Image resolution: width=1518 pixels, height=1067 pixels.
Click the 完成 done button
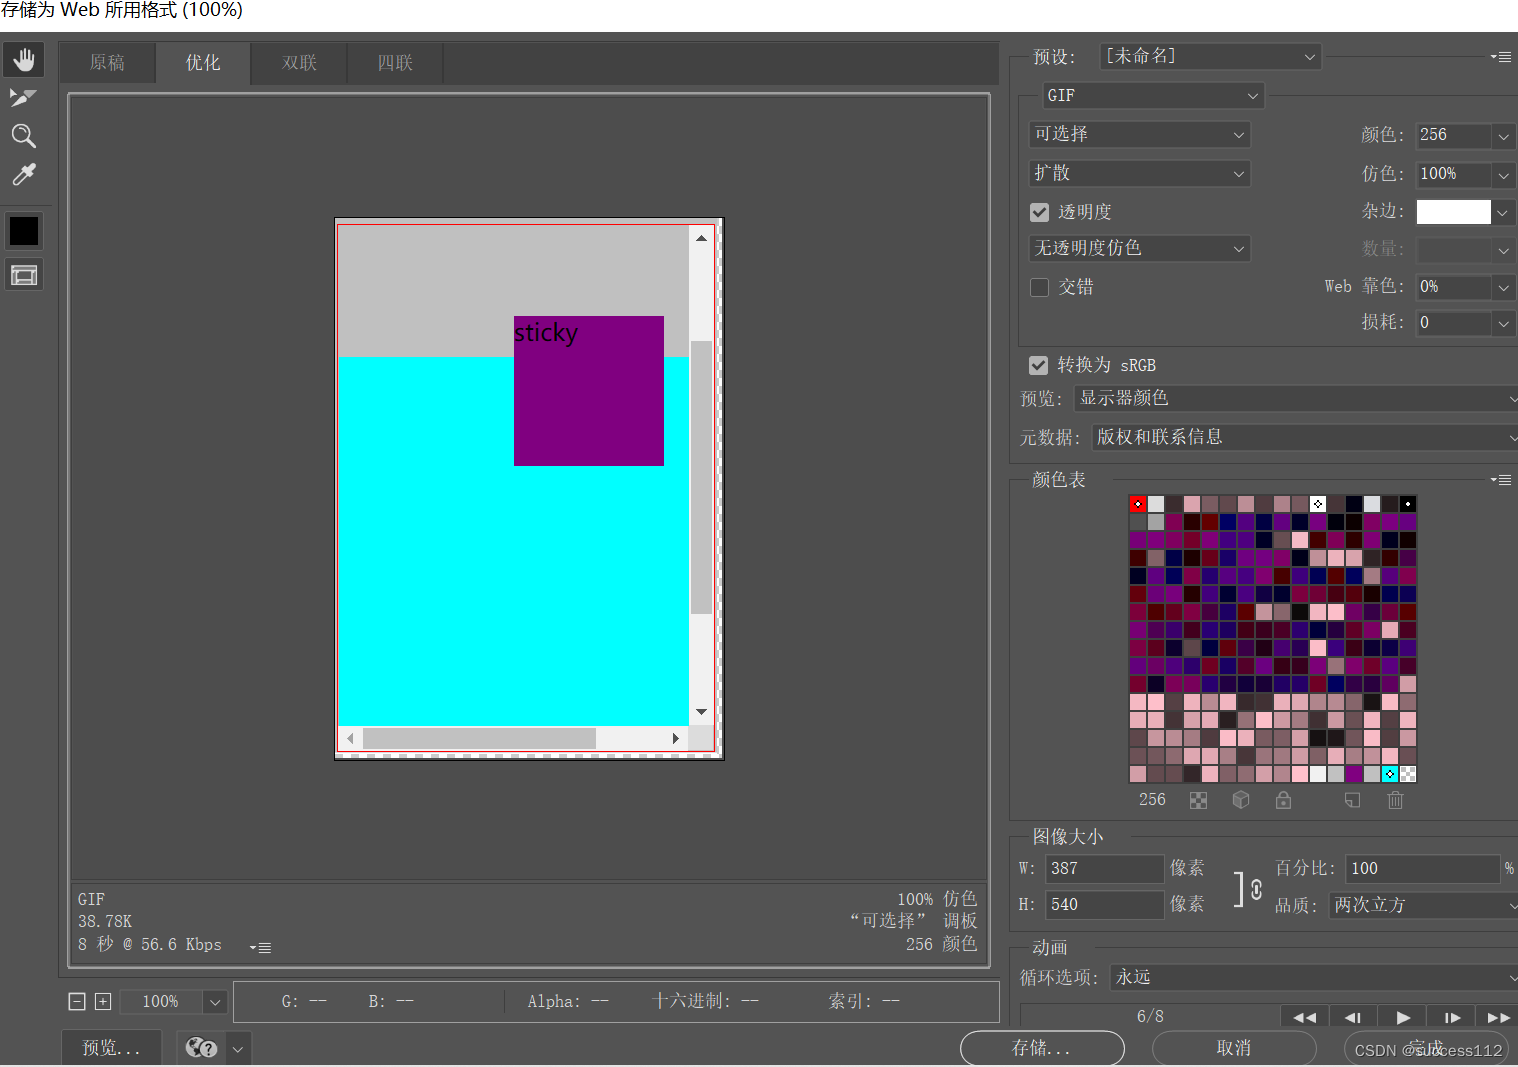pyautogui.click(x=1427, y=1048)
